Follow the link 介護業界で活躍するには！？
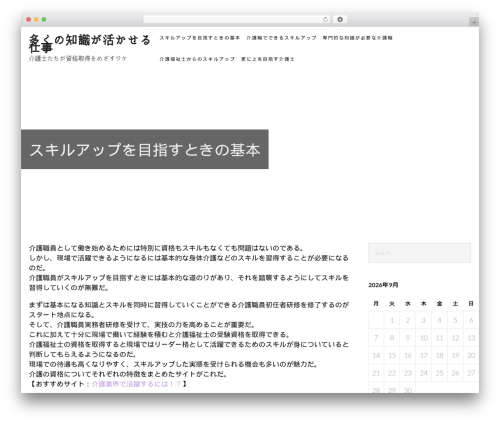The height and width of the screenshot is (423, 500). click(136, 384)
